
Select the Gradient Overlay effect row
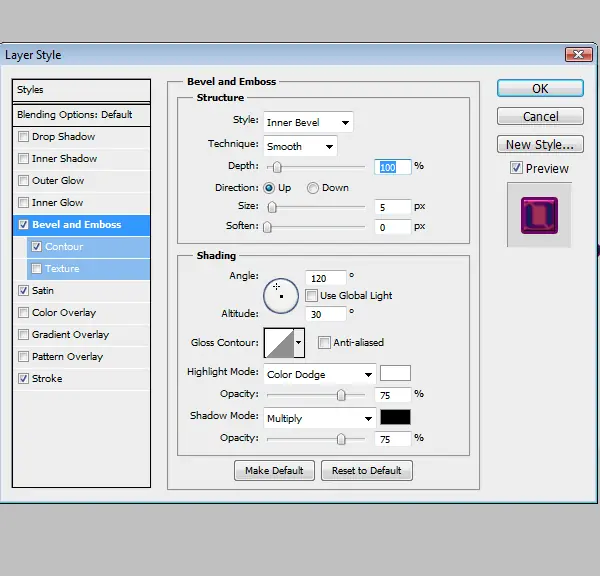tap(81, 335)
